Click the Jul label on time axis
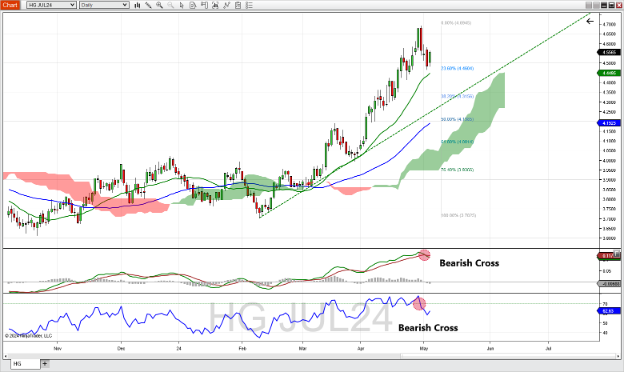The width and height of the screenshot is (624, 372). pos(548,349)
